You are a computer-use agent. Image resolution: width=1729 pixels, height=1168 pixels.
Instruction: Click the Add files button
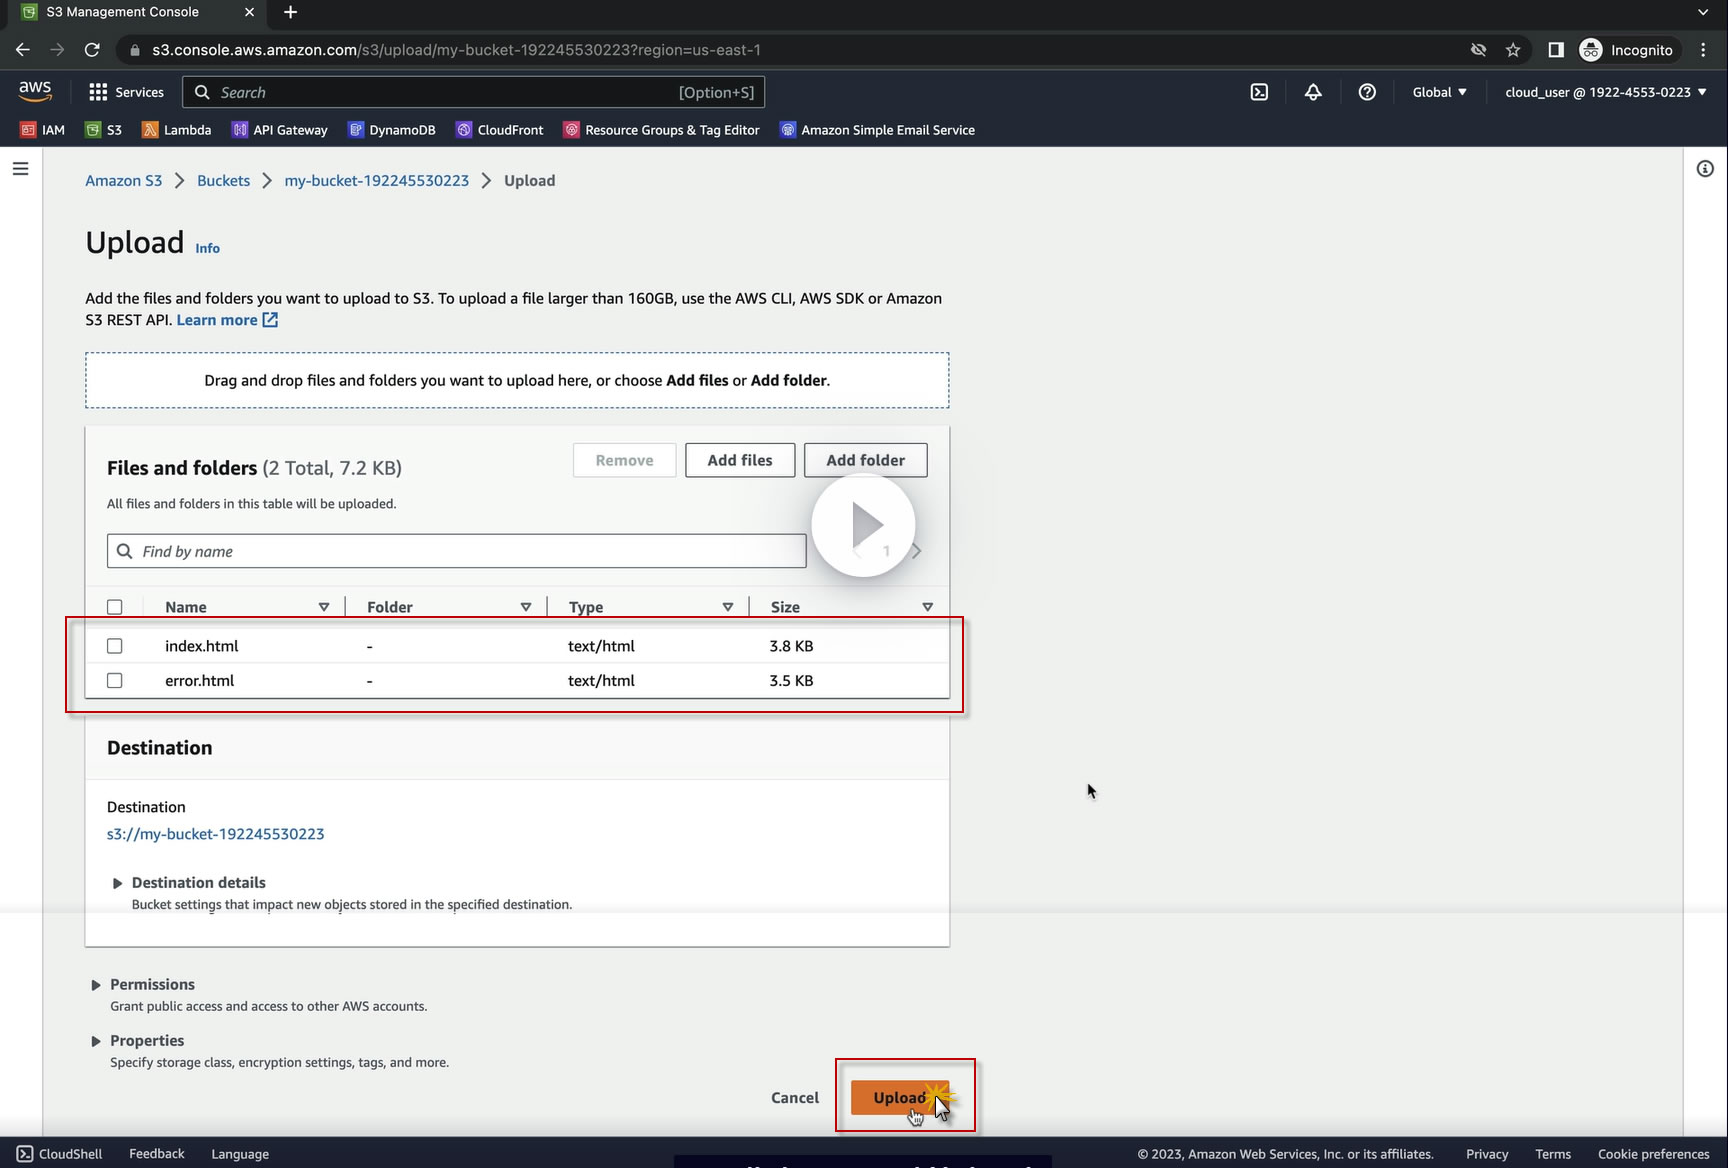coord(740,461)
